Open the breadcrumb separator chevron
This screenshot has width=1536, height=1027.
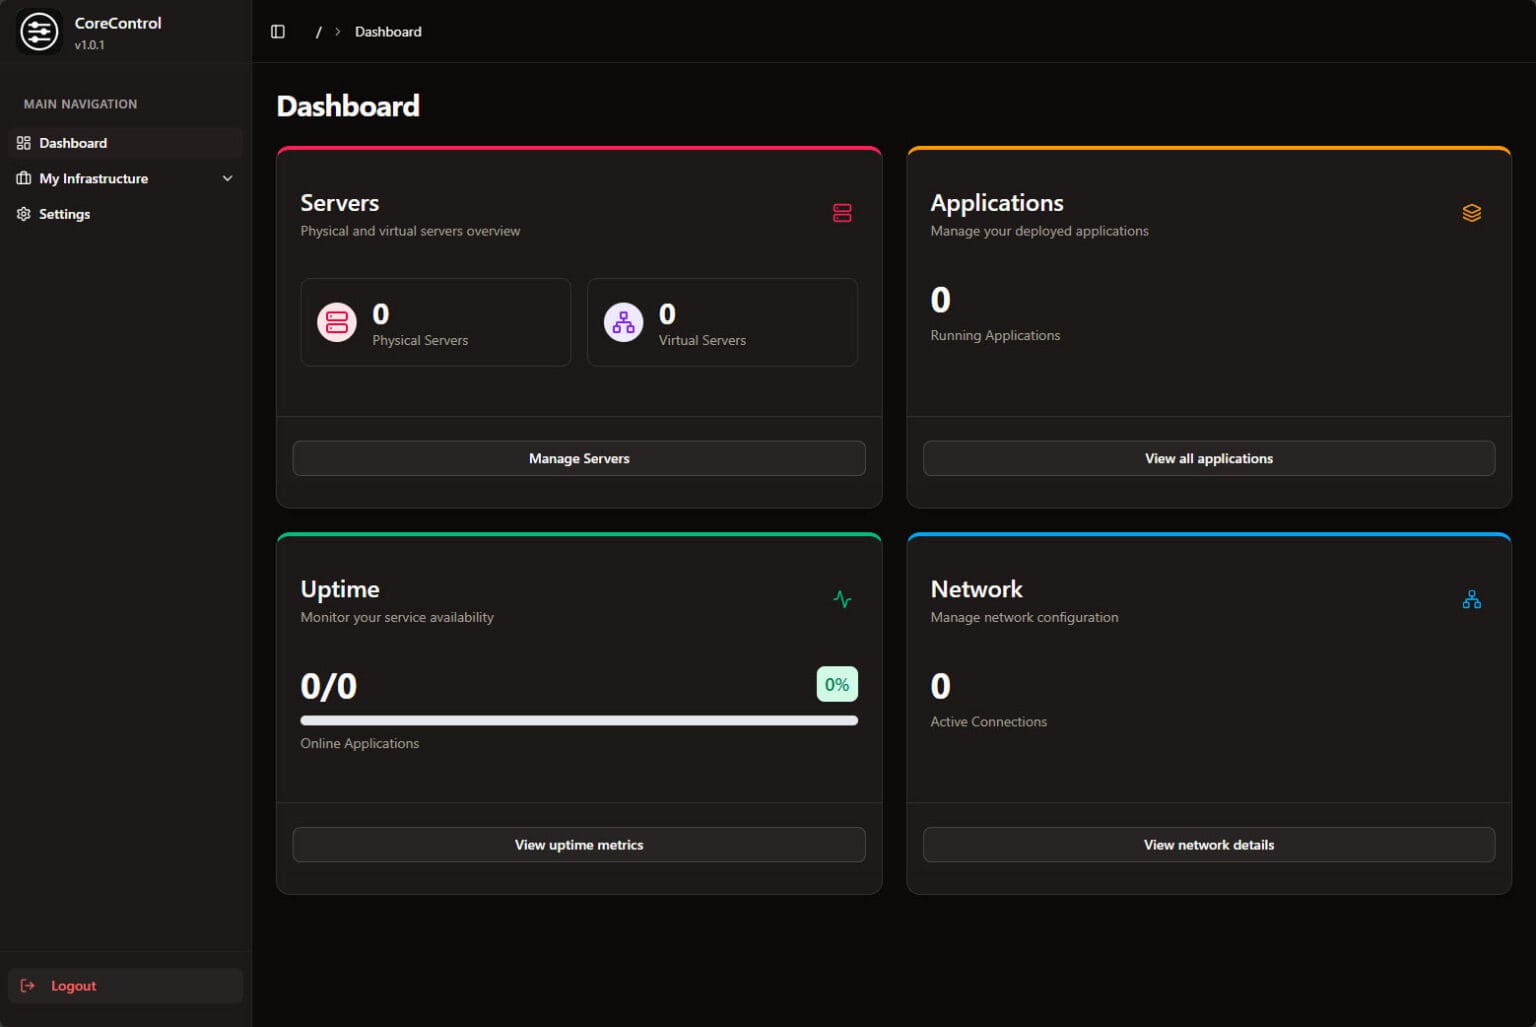coord(337,31)
